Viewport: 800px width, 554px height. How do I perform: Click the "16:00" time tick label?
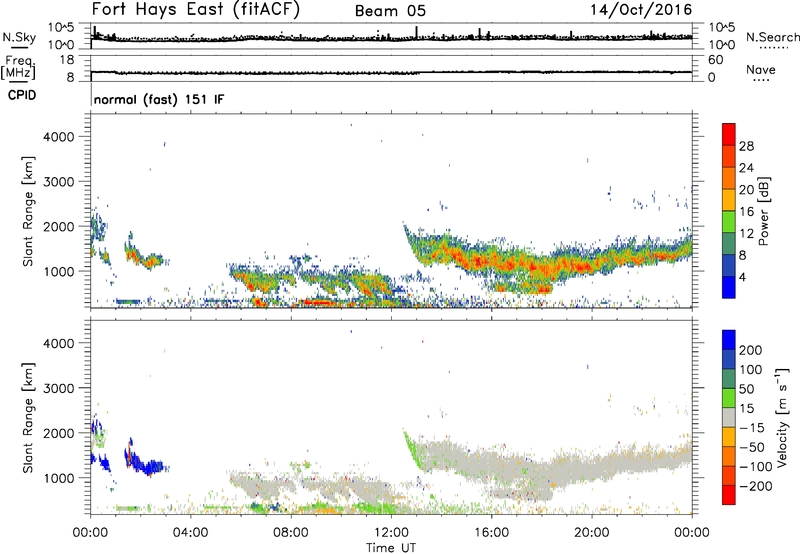[x=491, y=533]
